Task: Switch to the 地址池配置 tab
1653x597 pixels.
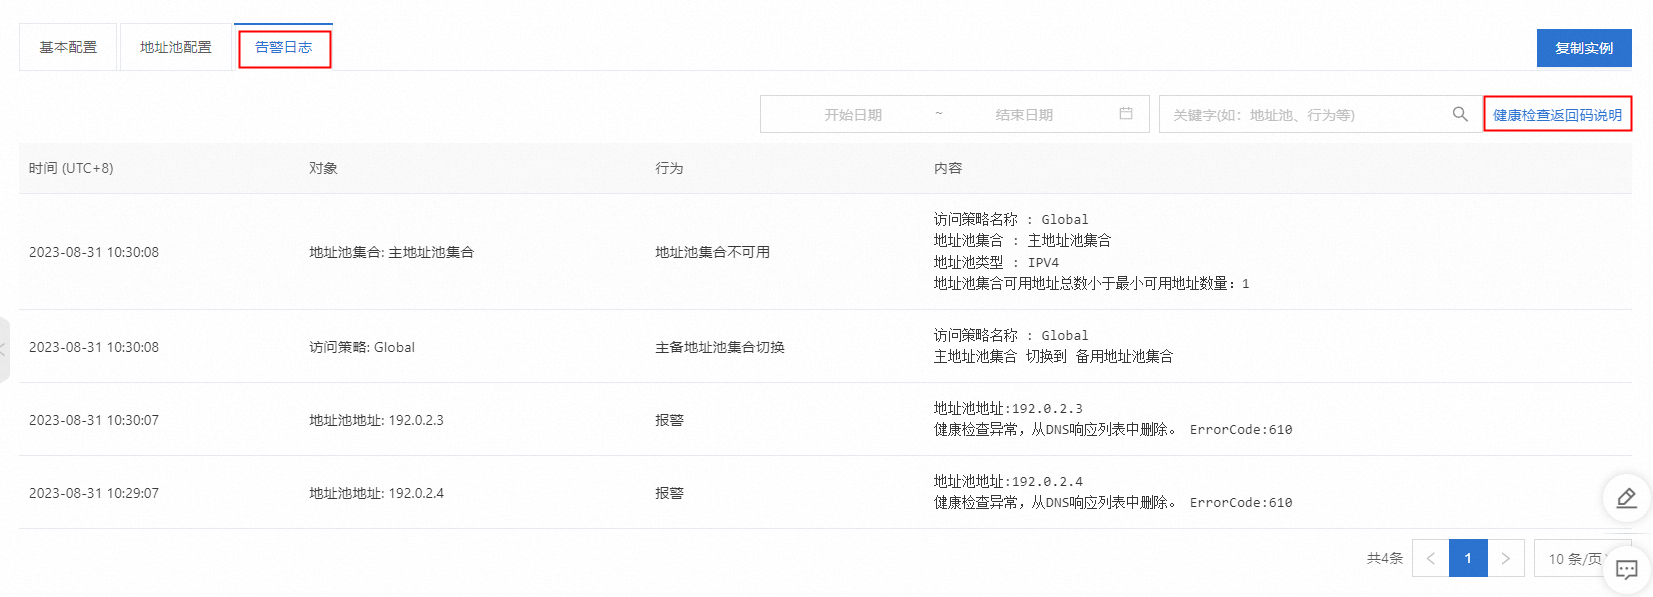Action: 176,47
